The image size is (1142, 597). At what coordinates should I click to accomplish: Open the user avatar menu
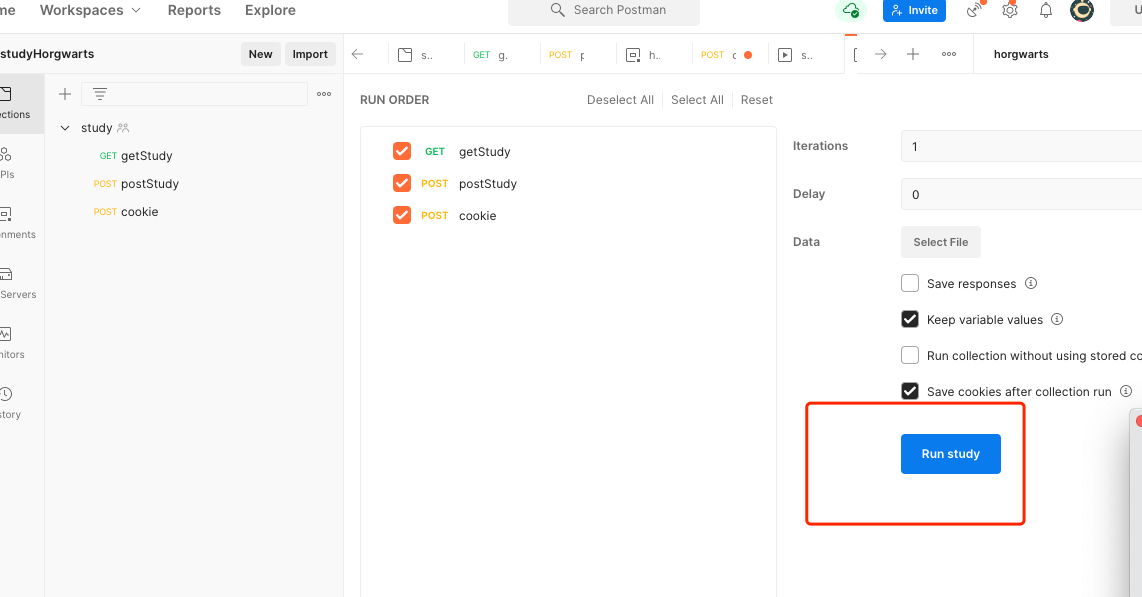pos(1082,10)
